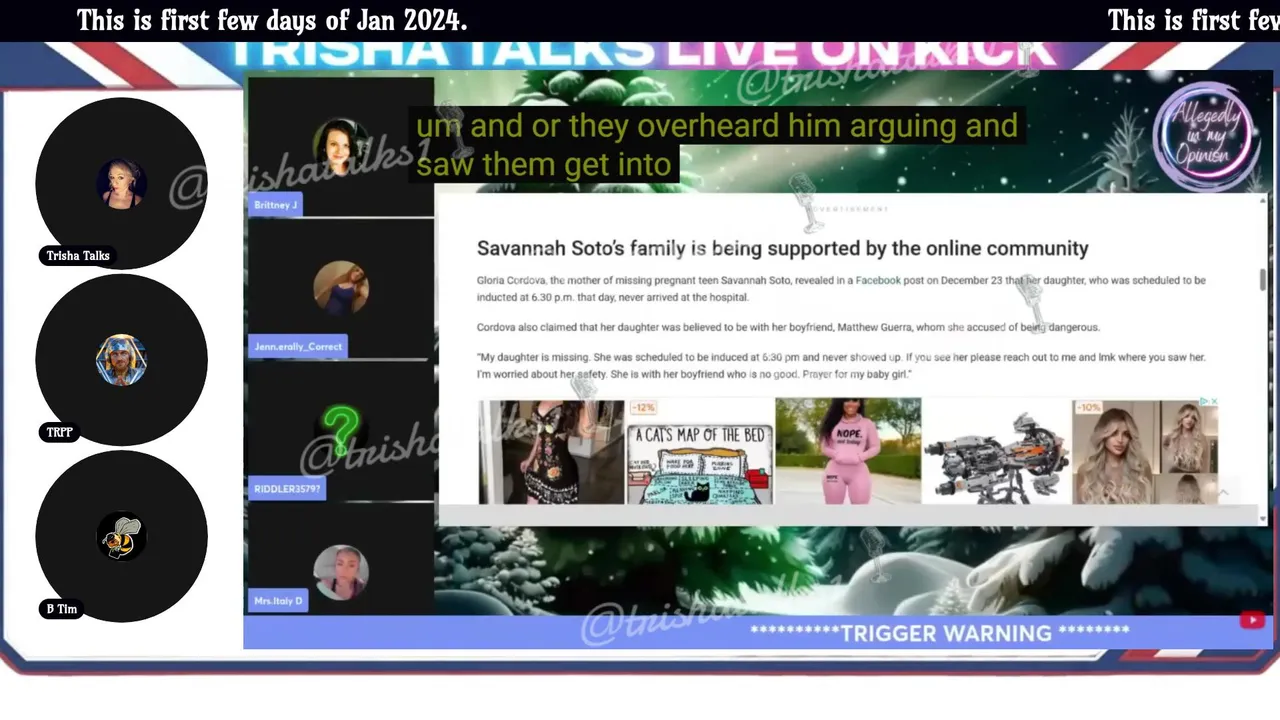This screenshot has width=1280, height=720.
Task: Click the TRIGGER WARNING banner text
Action: coord(940,633)
